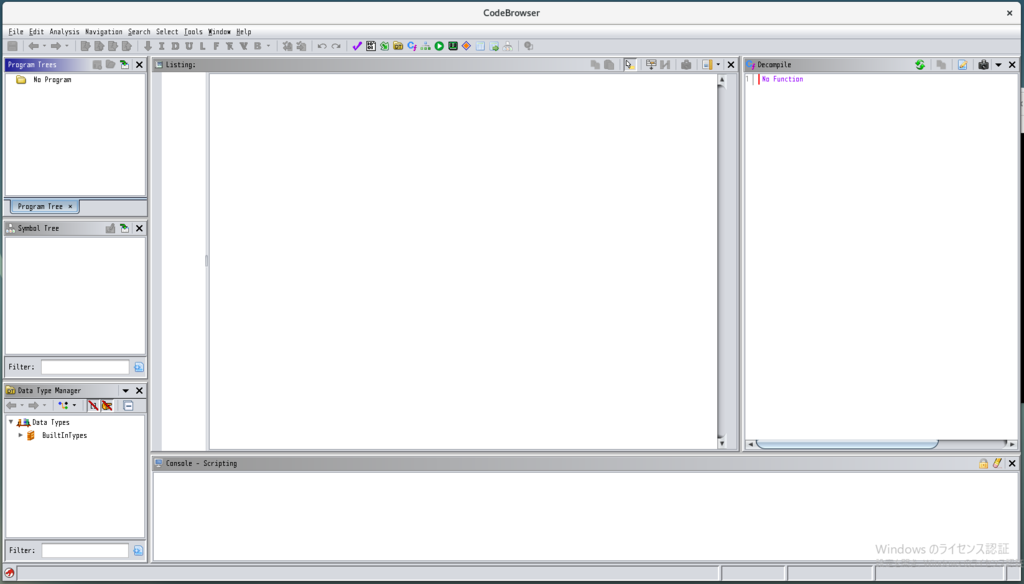Open the Listing header dropdown arrow
Image resolution: width=1024 pixels, height=584 pixels.
click(x=718, y=65)
